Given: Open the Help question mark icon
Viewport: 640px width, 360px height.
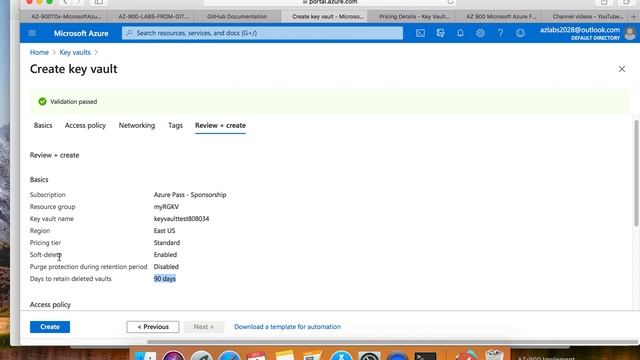Looking at the screenshot, I should pyautogui.click(x=500, y=33).
